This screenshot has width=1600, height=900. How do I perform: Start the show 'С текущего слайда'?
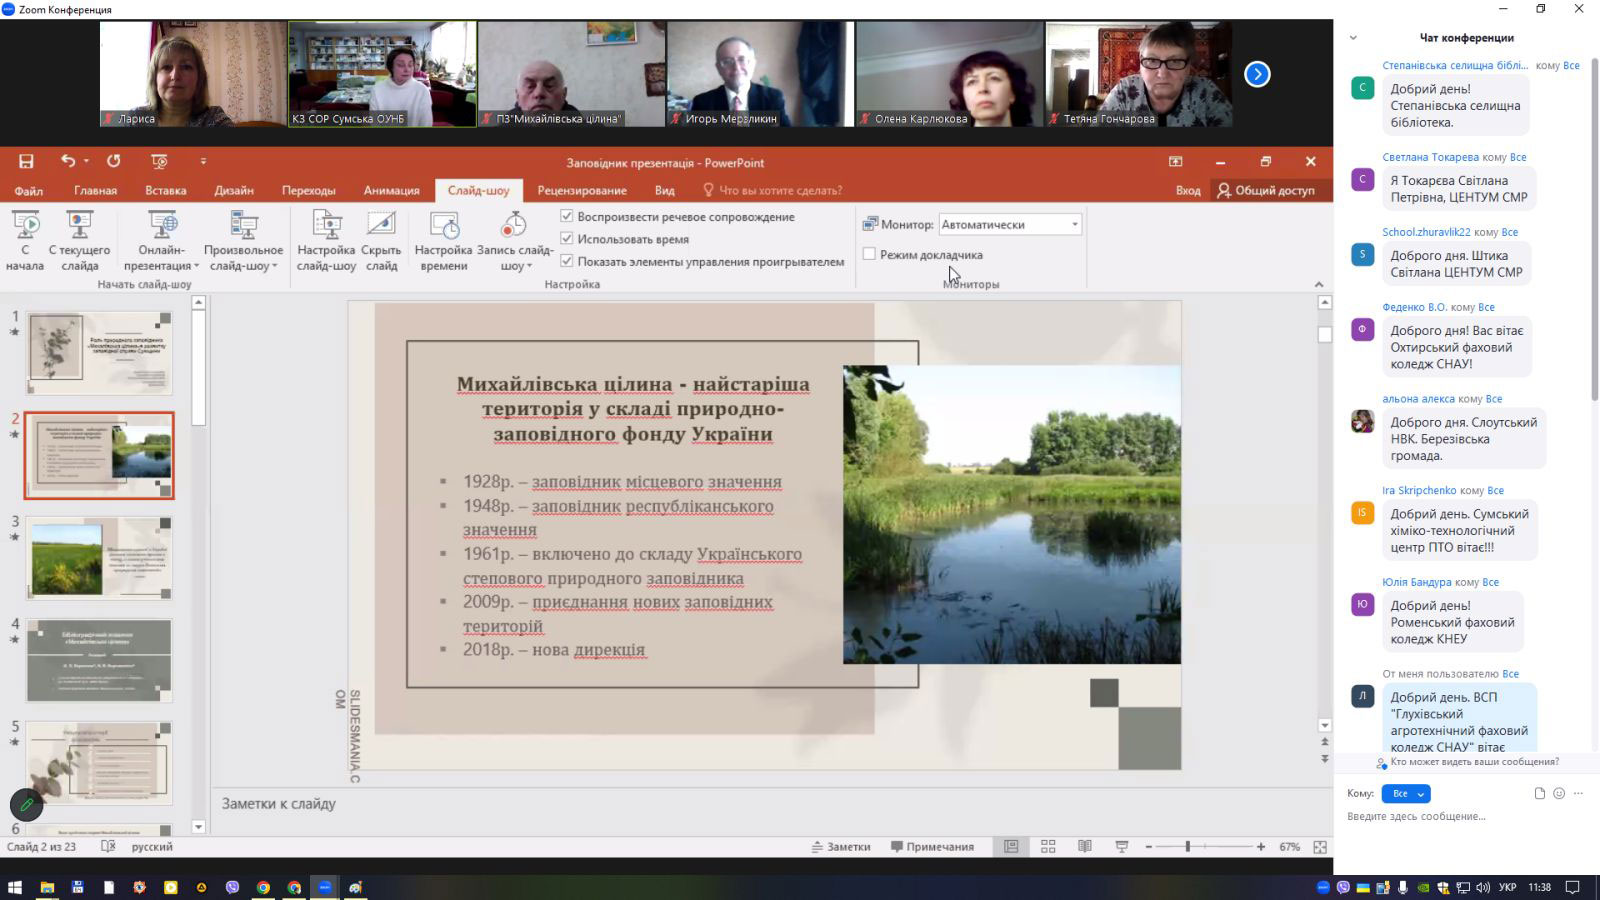(79, 241)
